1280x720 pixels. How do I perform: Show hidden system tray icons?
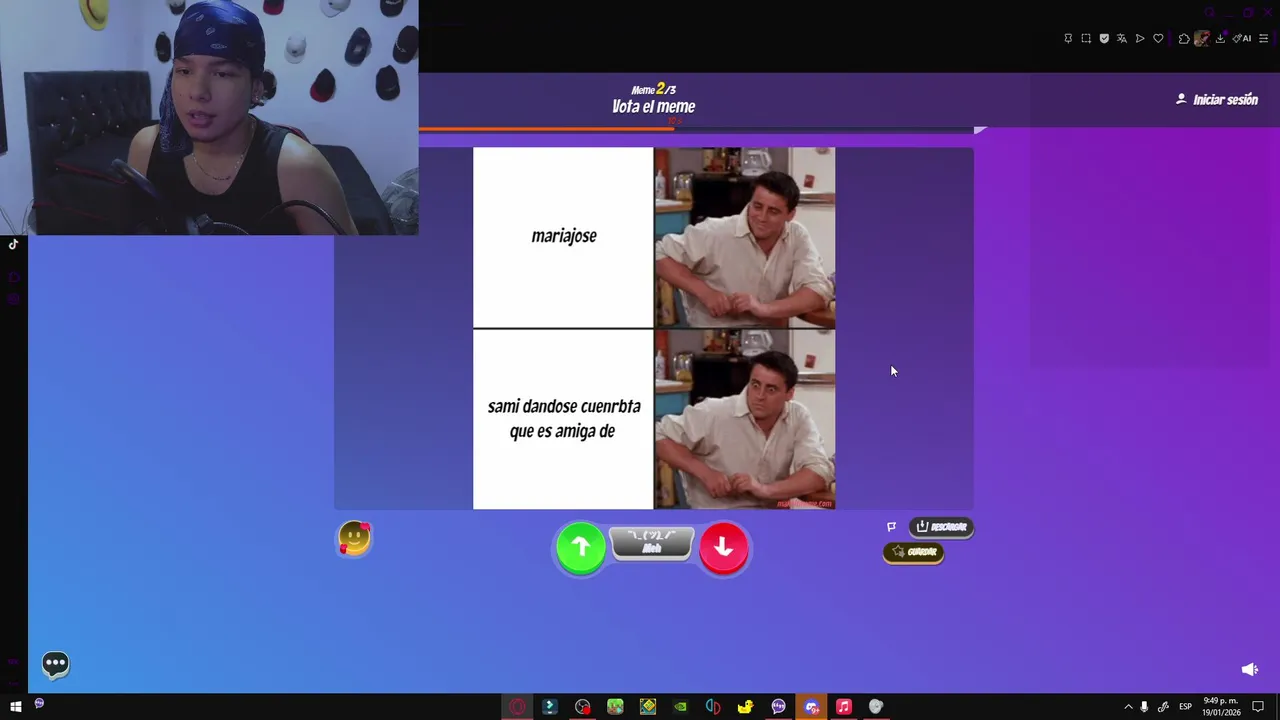tap(1128, 707)
